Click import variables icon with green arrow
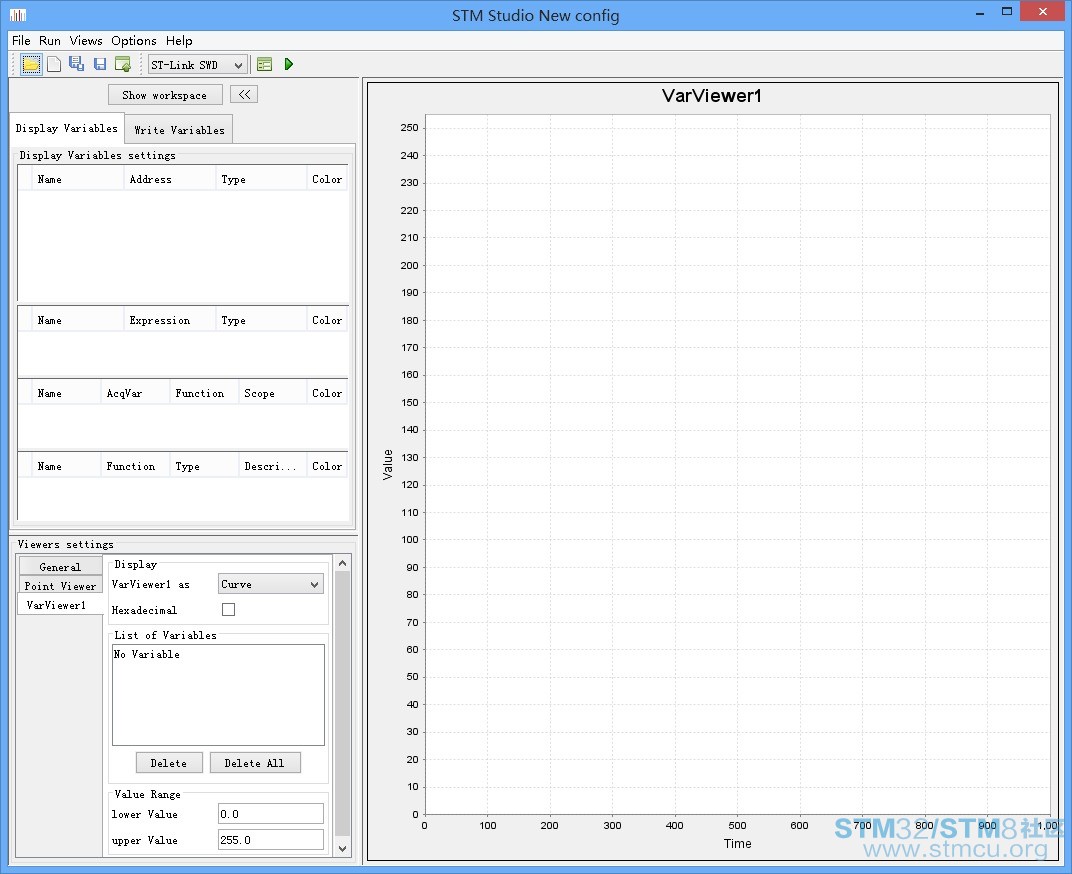1072x874 pixels. pyautogui.click(x=123, y=64)
